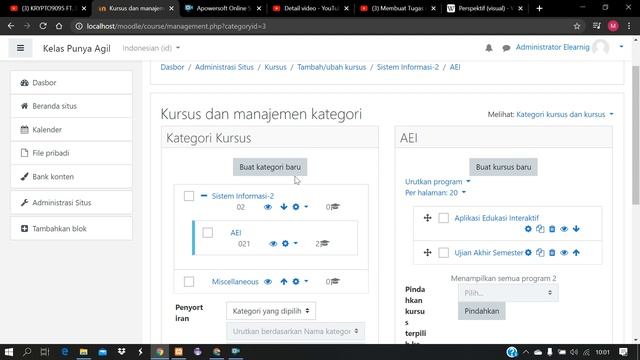Screen dimensions: 640x360
Task: Open the Pilih... move destination select
Action: pos(508,293)
